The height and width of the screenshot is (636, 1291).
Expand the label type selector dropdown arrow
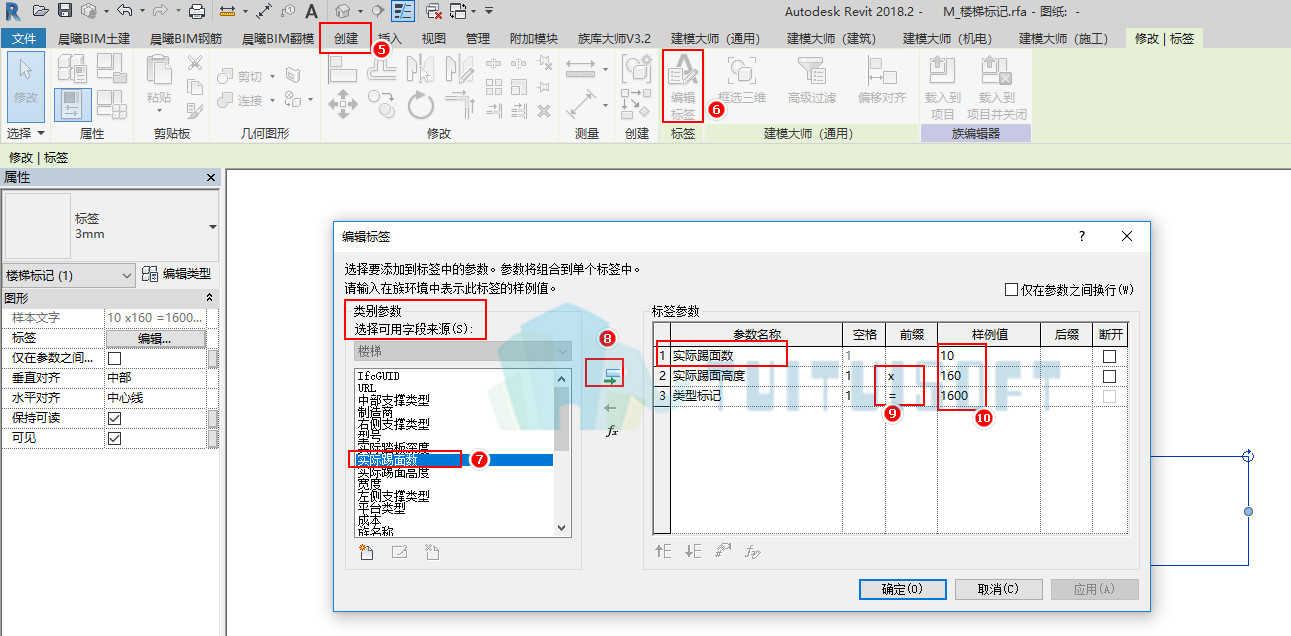213,227
